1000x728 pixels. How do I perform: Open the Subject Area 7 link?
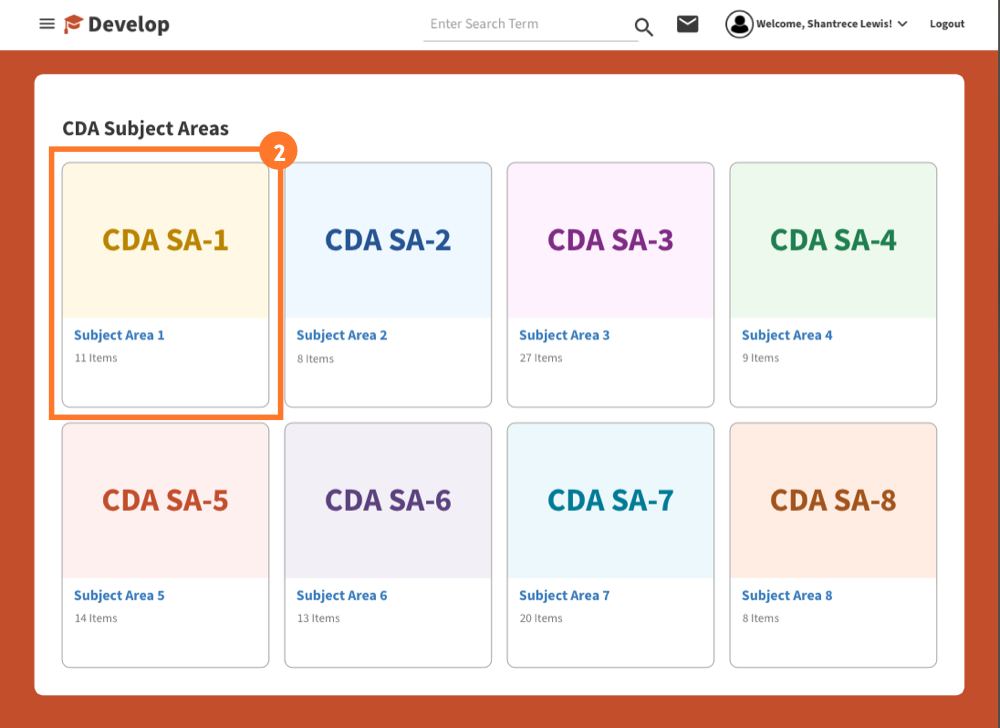pyautogui.click(x=564, y=595)
